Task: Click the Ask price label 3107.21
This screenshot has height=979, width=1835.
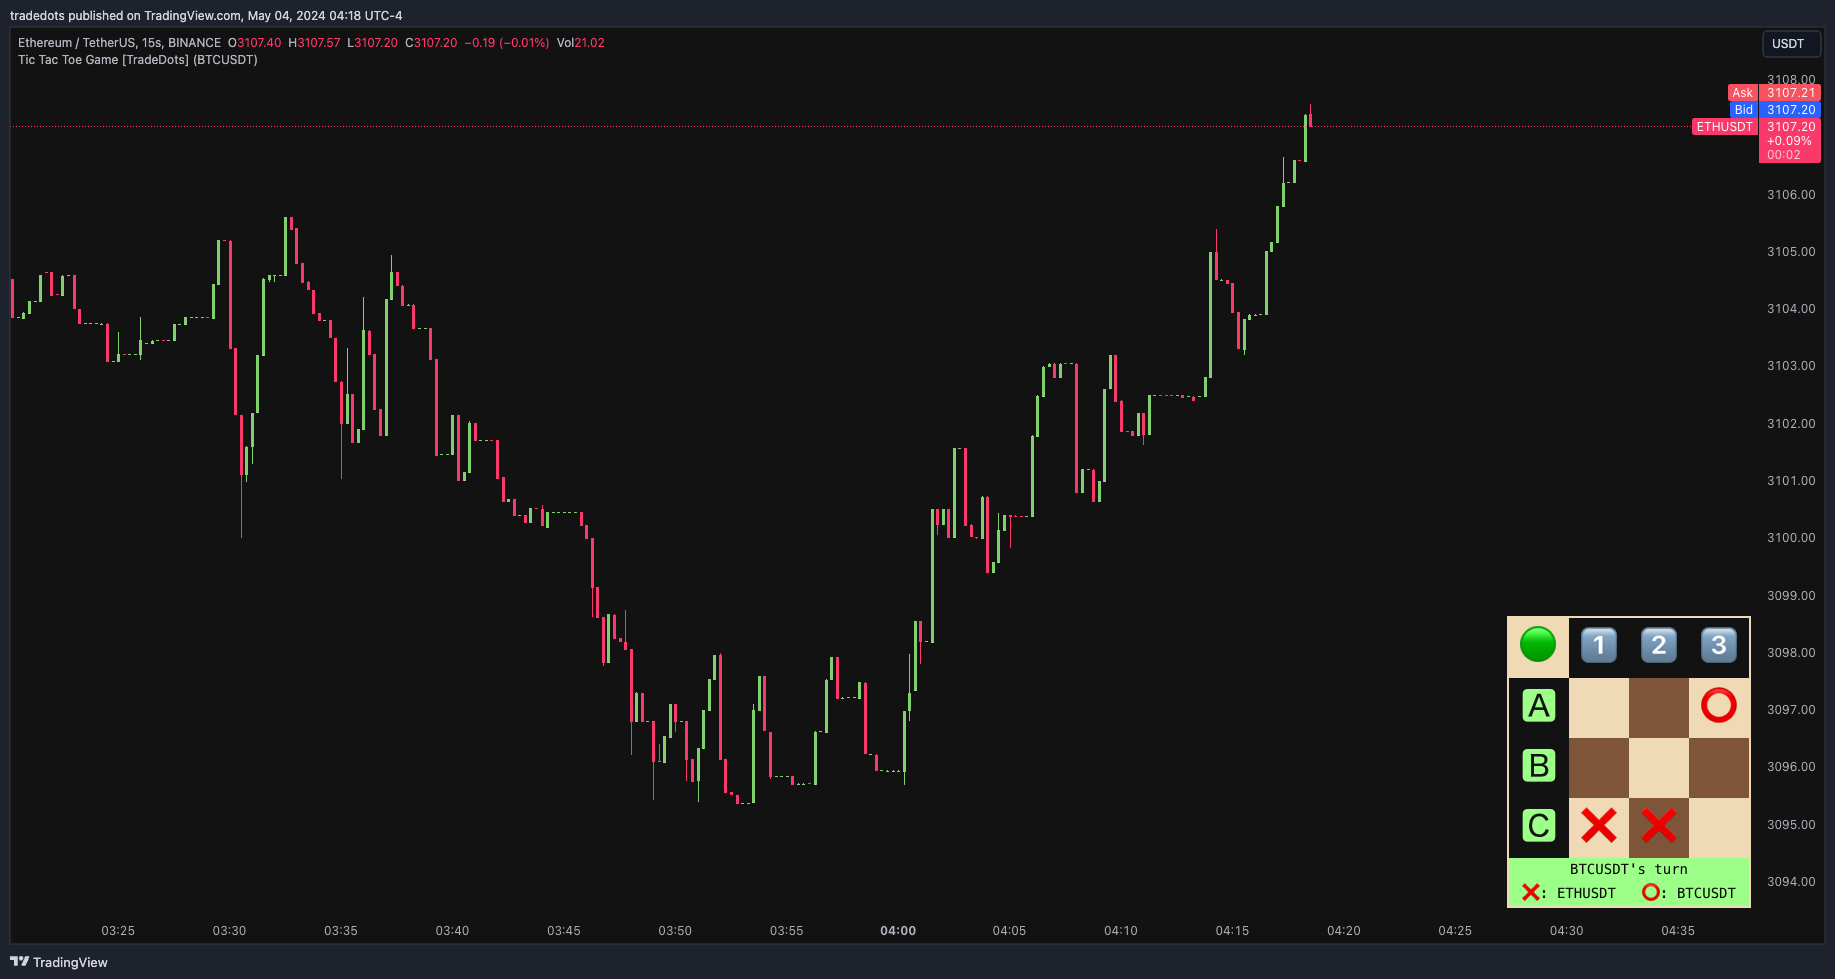Action: click(1790, 93)
